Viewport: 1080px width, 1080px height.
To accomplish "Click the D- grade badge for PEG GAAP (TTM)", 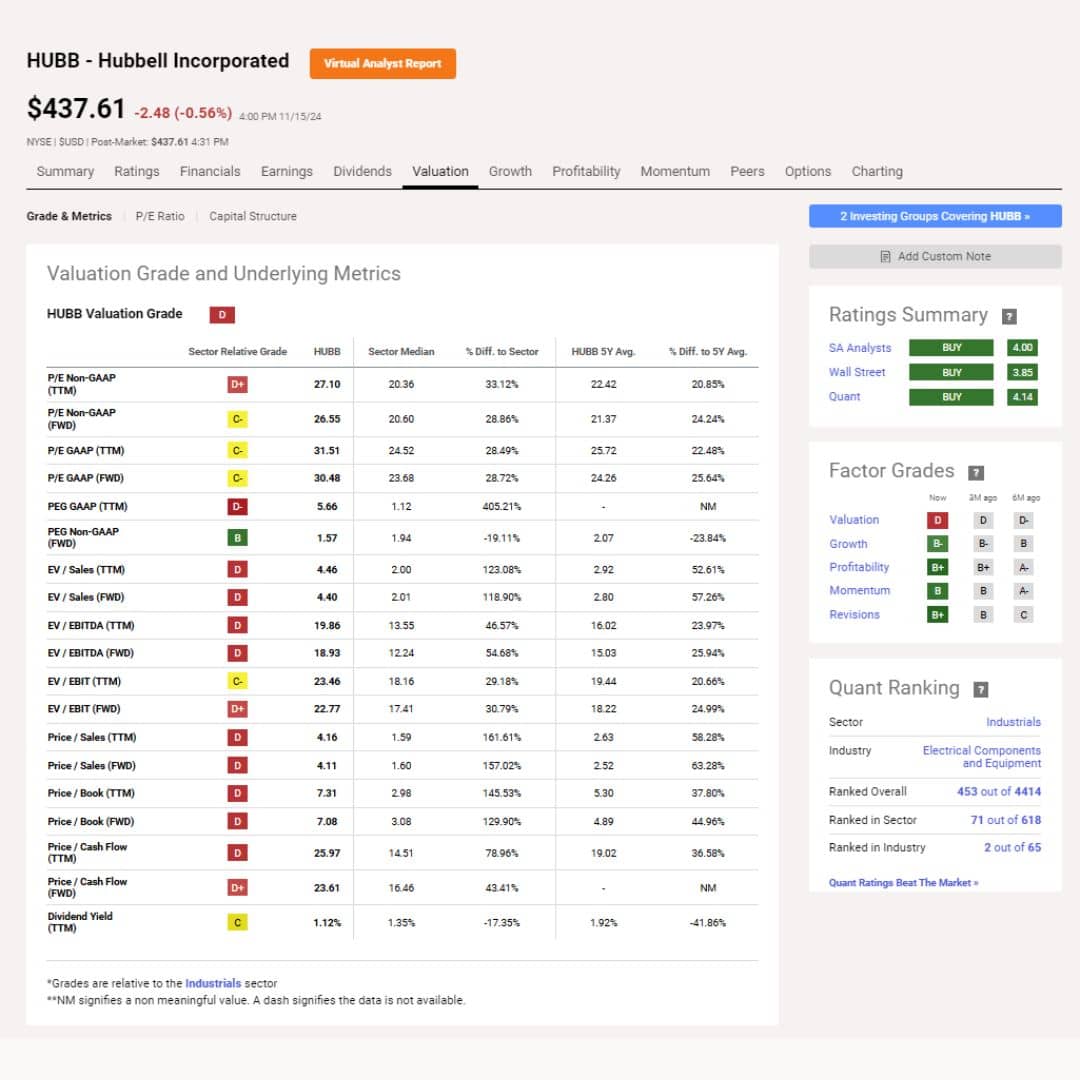I will tap(237, 506).
